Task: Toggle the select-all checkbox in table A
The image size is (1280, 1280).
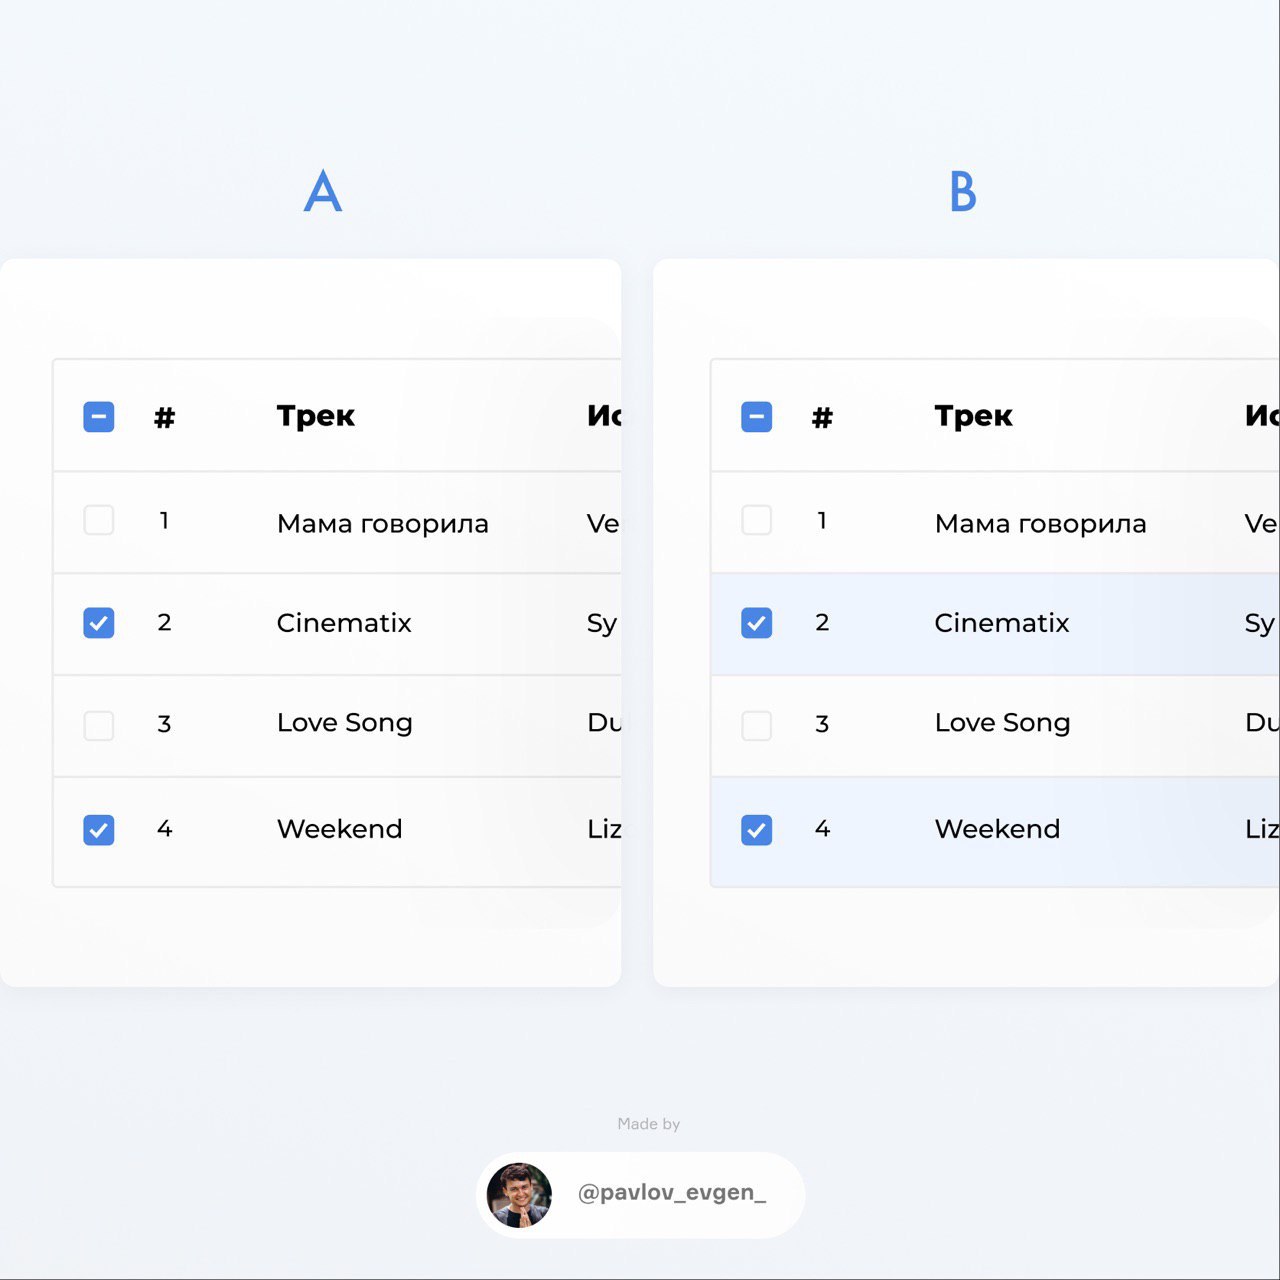Action: click(x=99, y=417)
